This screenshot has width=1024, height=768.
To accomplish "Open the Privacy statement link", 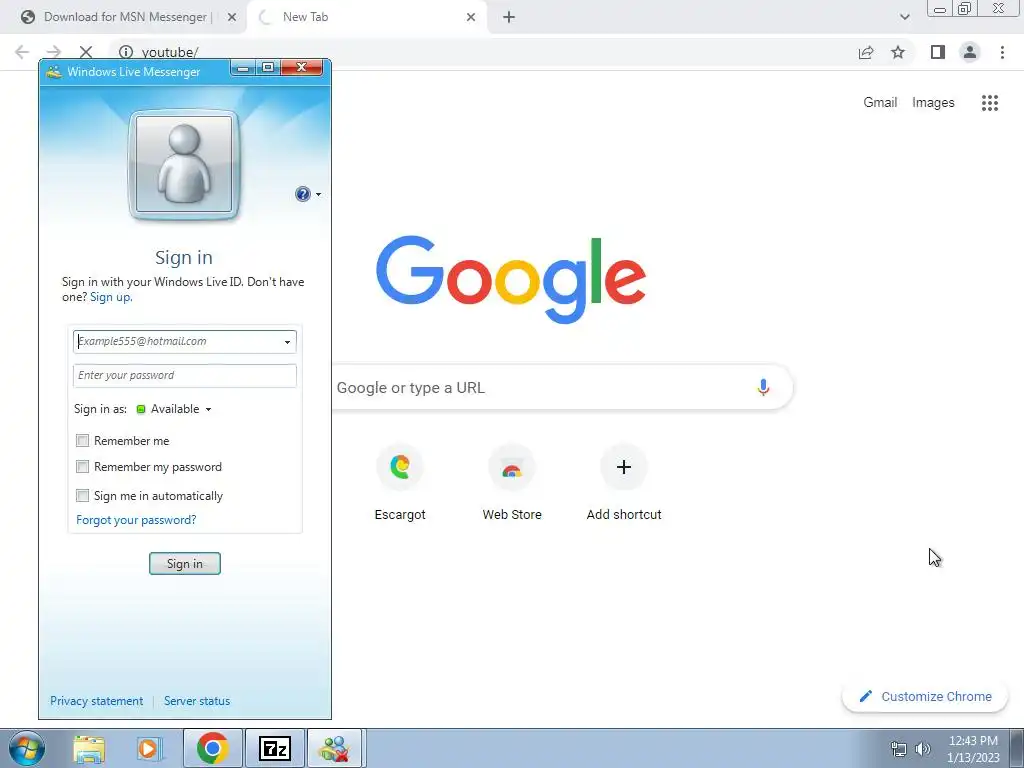I will pos(97,701).
